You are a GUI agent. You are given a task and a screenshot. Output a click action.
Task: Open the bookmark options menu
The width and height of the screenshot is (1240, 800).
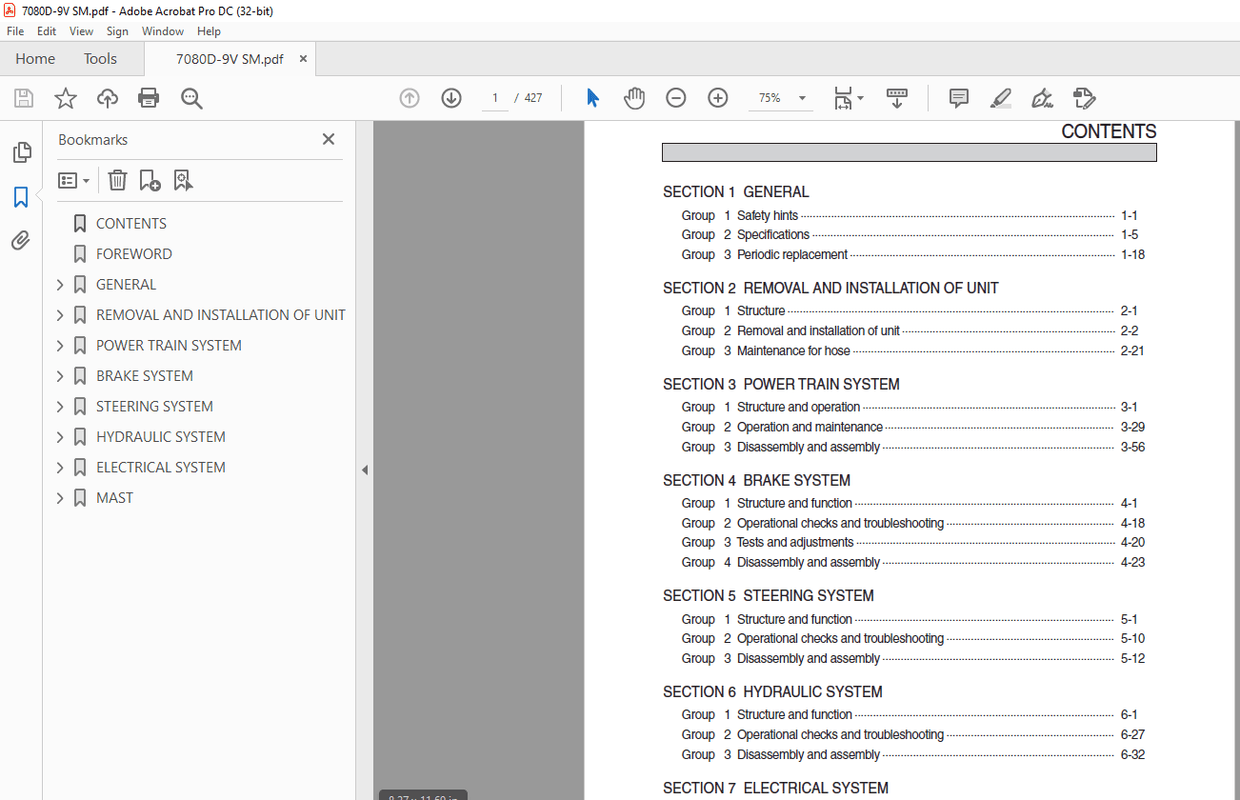click(x=72, y=180)
